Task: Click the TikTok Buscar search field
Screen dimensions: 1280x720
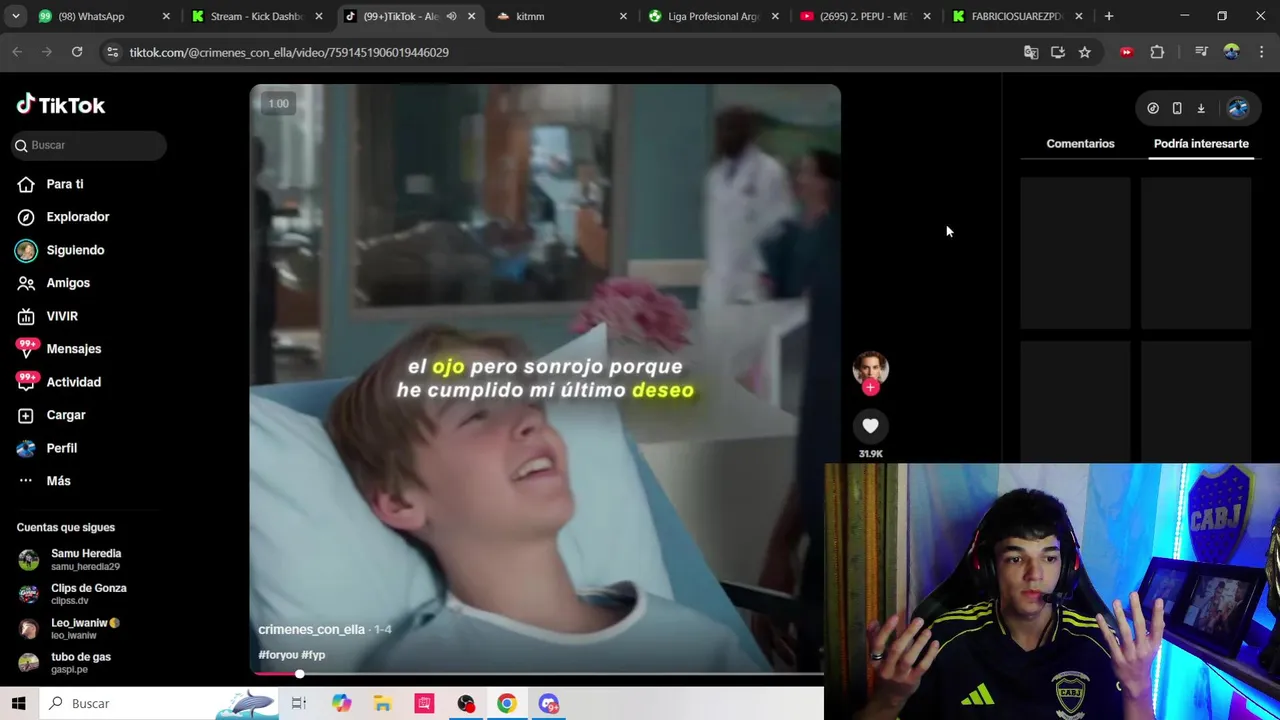Action: click(90, 145)
